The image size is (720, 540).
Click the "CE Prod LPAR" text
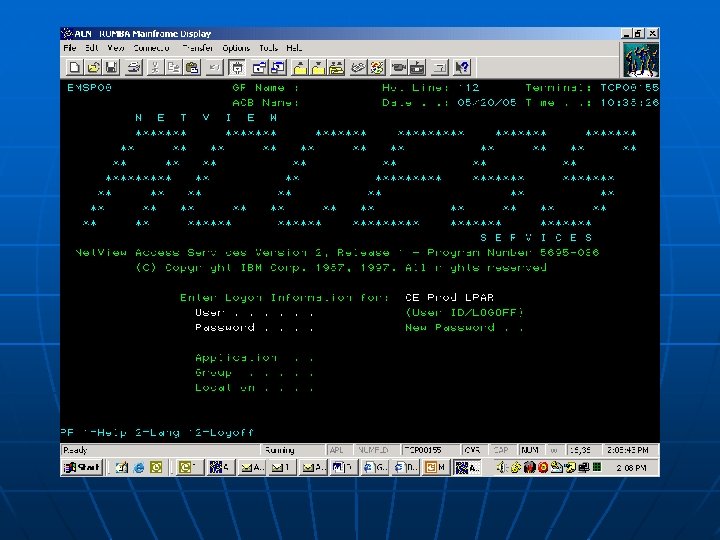tap(450, 297)
